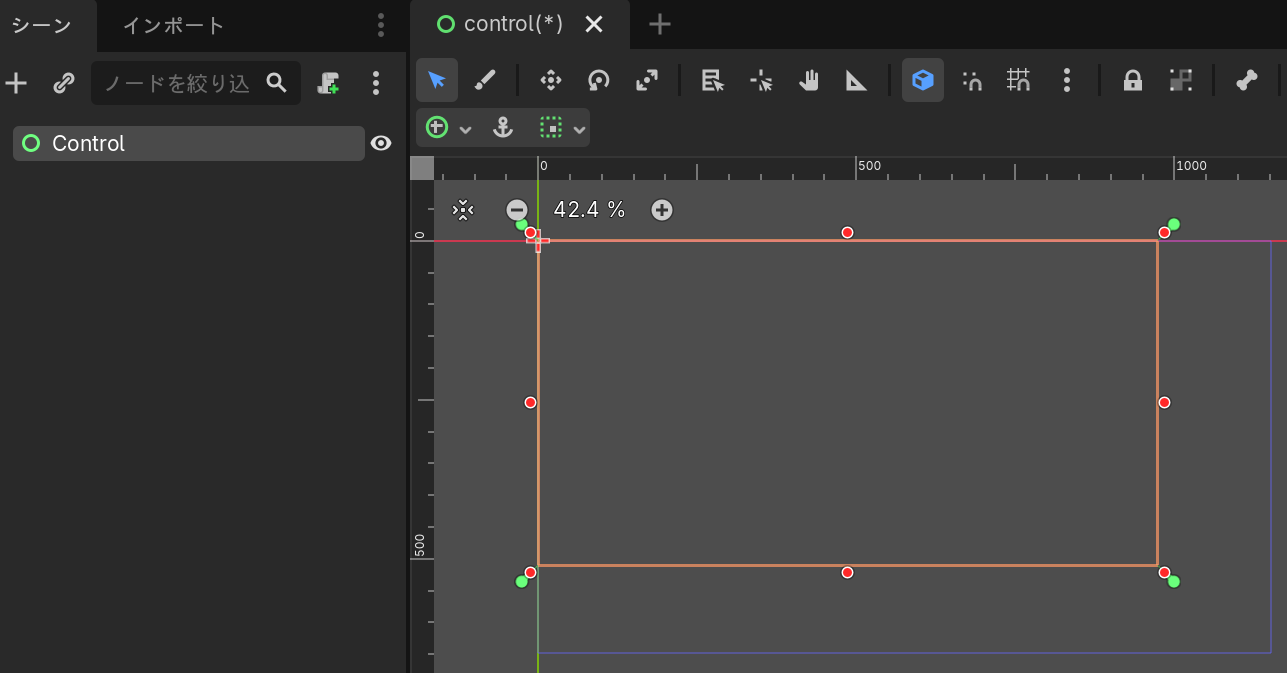1287x673 pixels.
Task: Click the green container sizing icon
Action: point(551,128)
